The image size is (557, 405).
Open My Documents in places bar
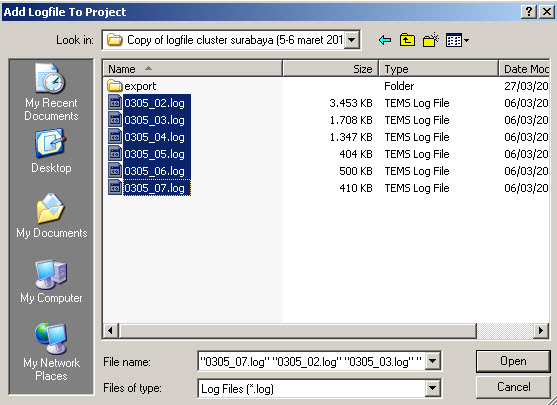(51, 216)
